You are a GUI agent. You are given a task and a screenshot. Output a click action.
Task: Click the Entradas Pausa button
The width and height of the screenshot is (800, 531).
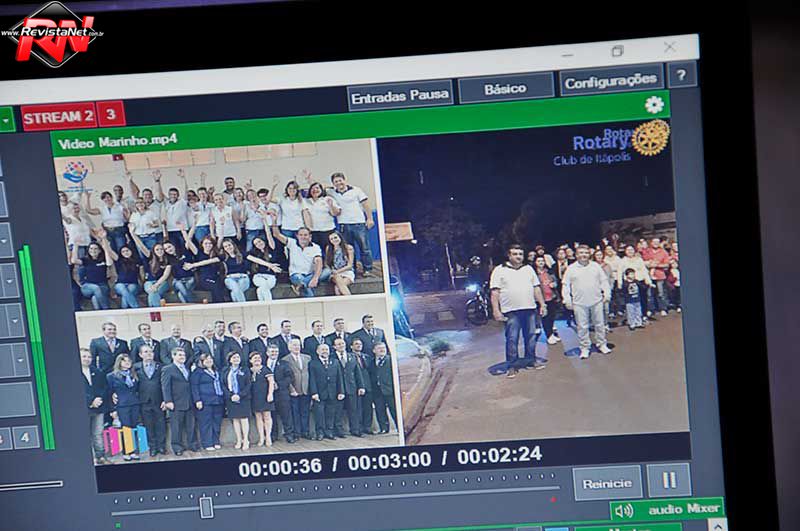[x=400, y=96]
